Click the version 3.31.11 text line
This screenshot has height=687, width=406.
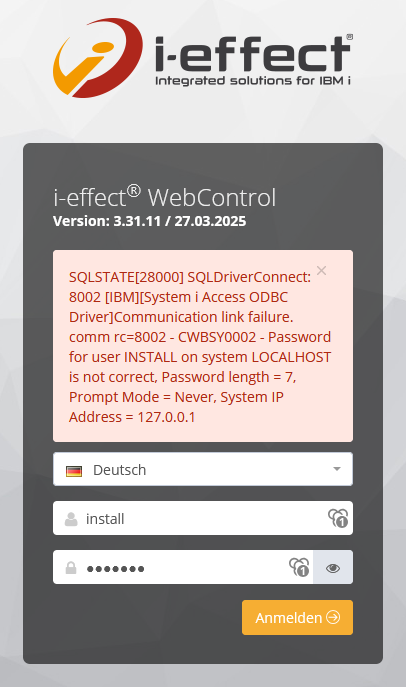point(149,221)
